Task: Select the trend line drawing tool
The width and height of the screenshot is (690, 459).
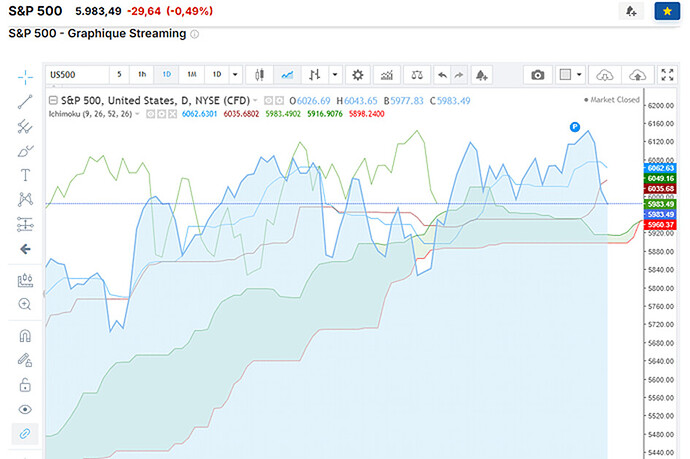Action: (x=25, y=102)
